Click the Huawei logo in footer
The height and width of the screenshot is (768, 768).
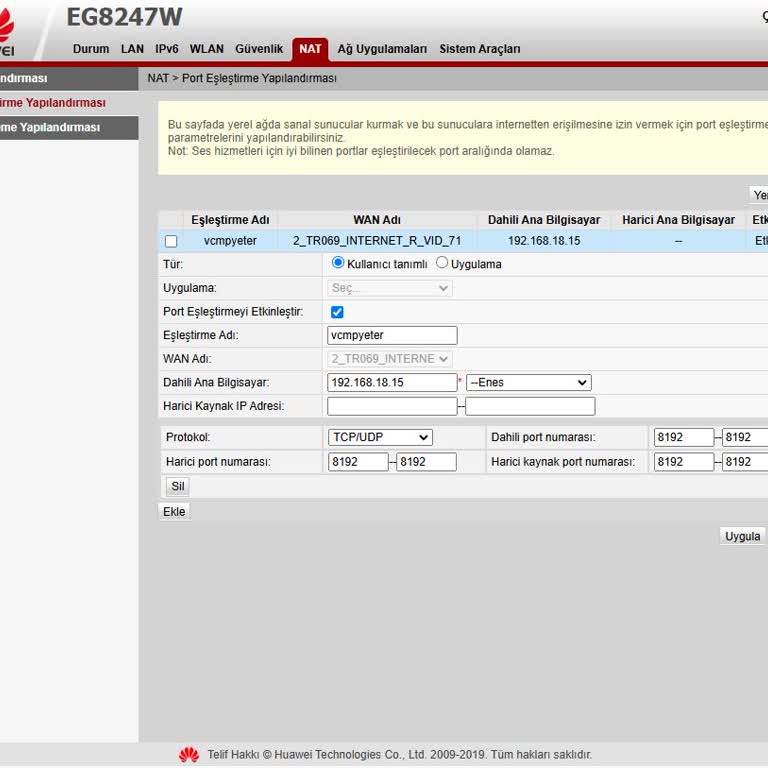click(x=189, y=755)
